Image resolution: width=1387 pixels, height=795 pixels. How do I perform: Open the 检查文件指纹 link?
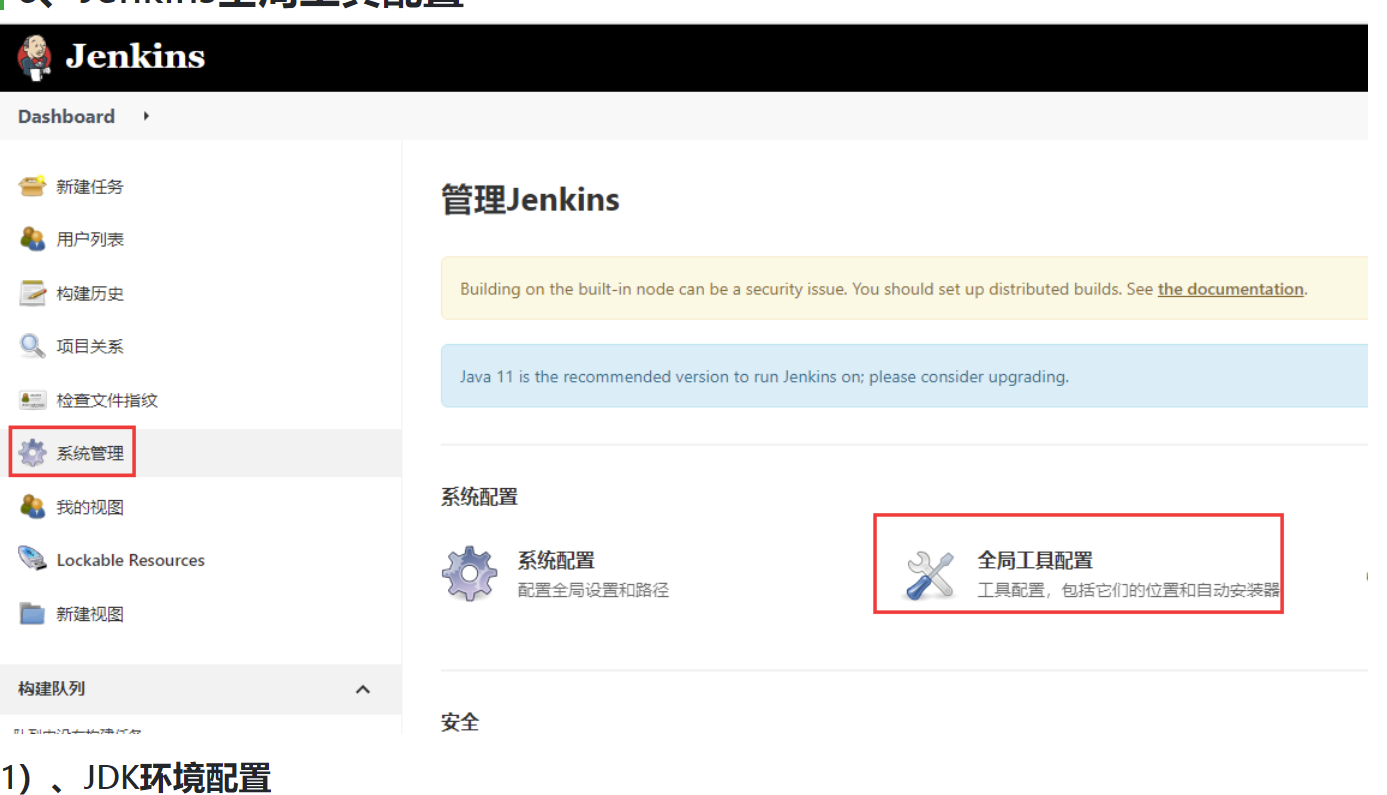point(107,401)
